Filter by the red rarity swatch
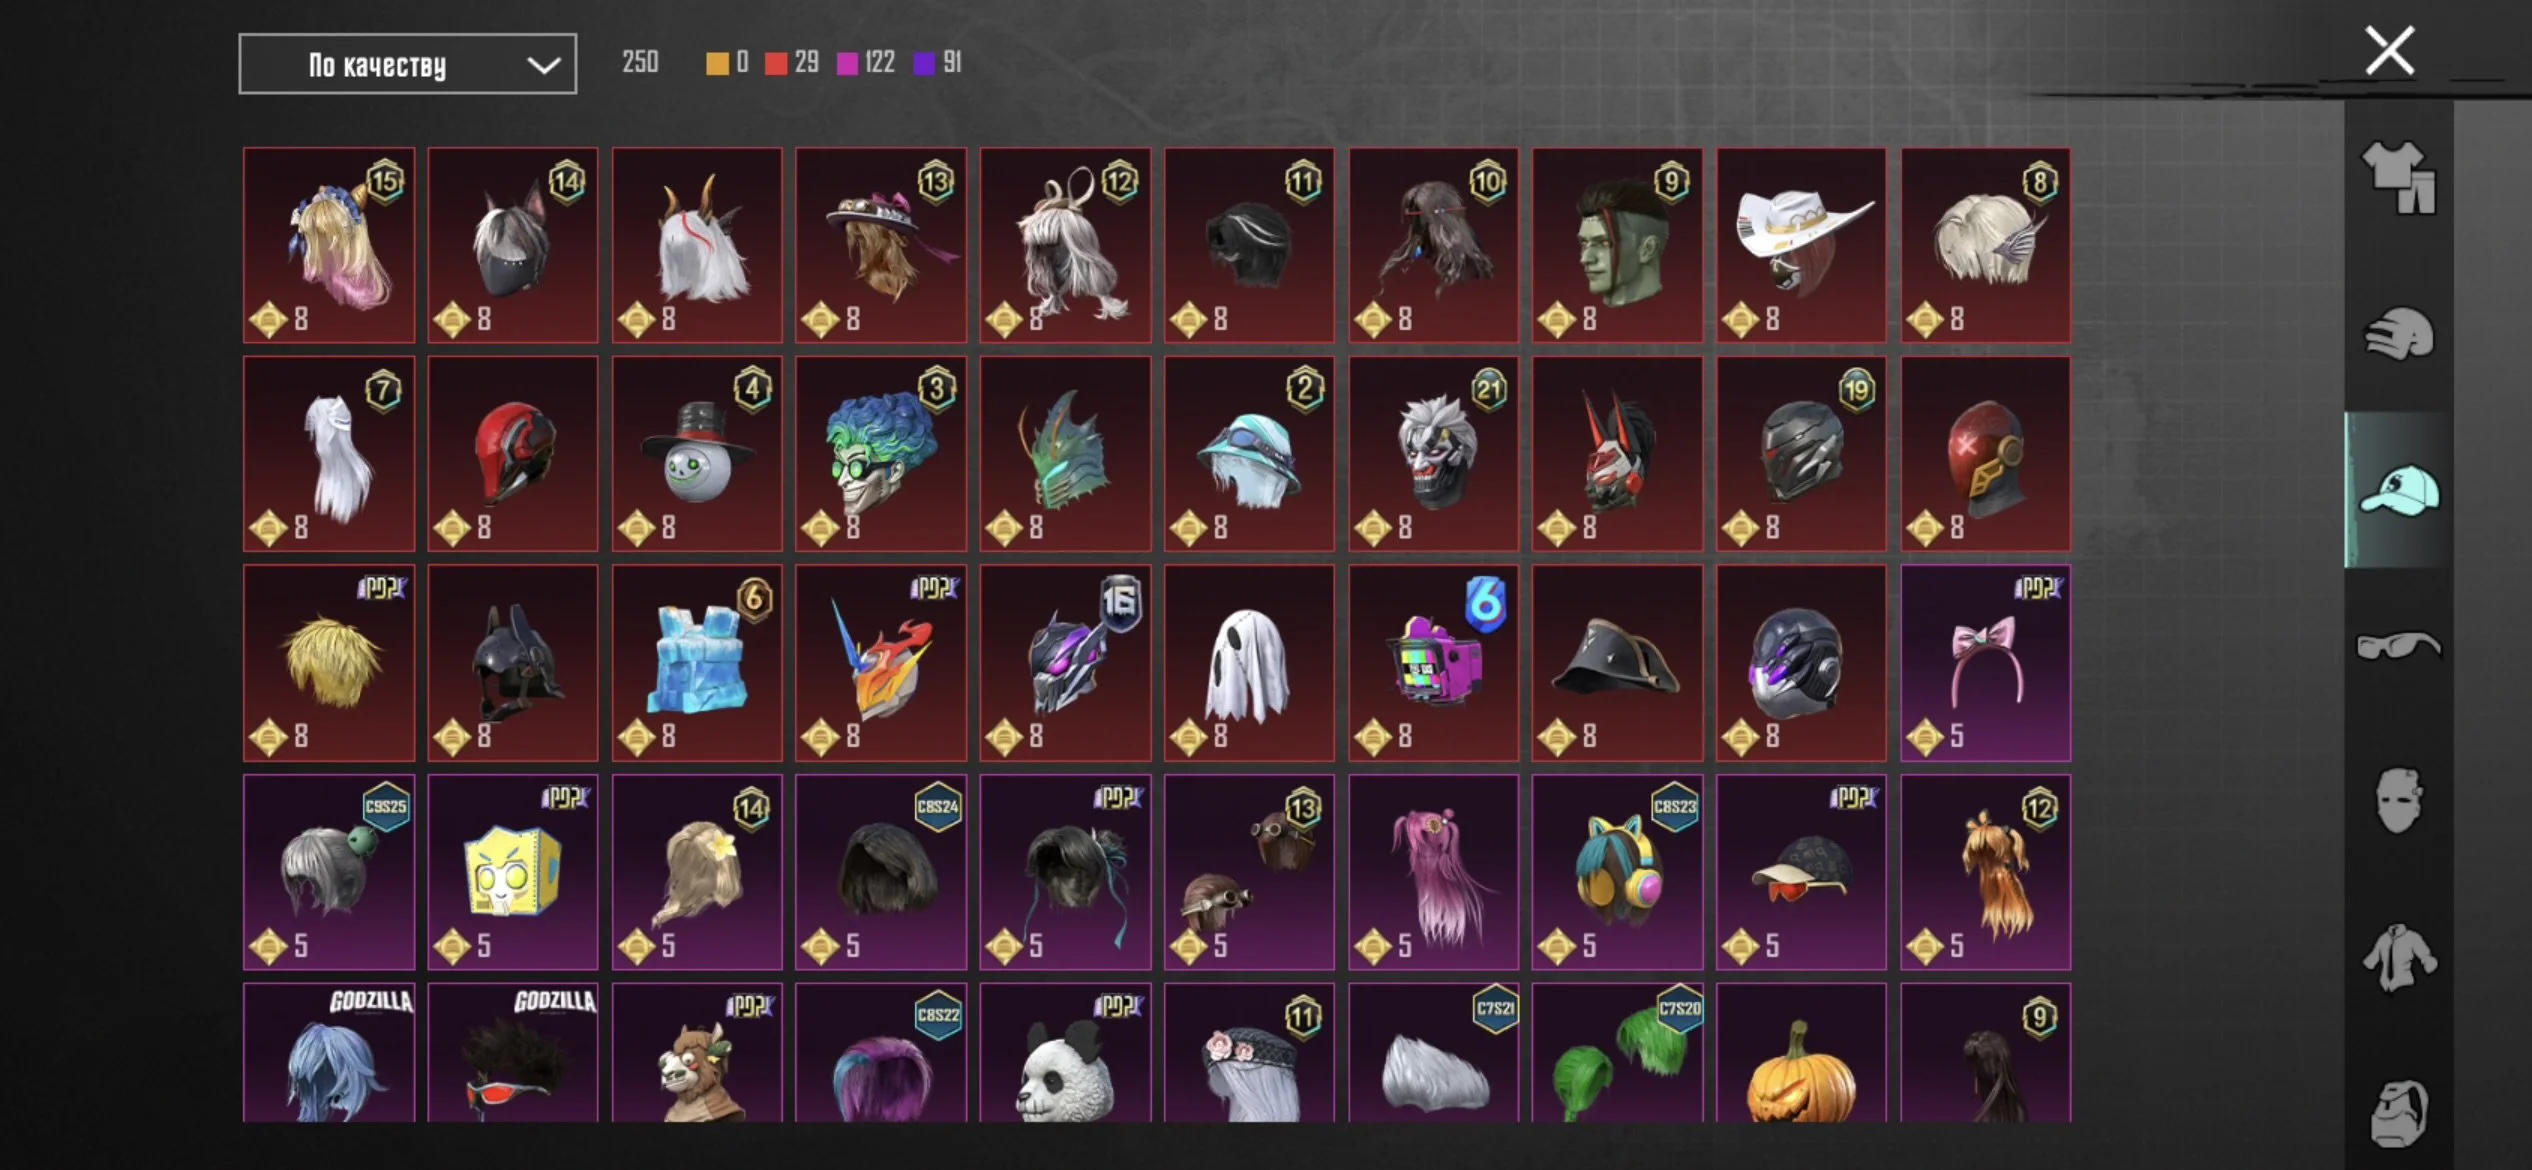This screenshot has width=2532, height=1170. pyautogui.click(x=776, y=64)
